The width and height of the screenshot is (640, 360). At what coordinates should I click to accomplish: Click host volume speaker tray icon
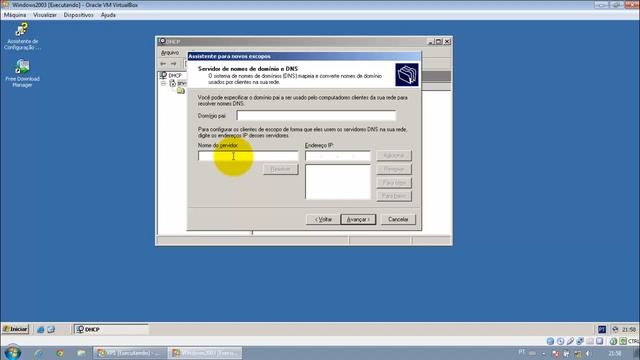(588, 353)
